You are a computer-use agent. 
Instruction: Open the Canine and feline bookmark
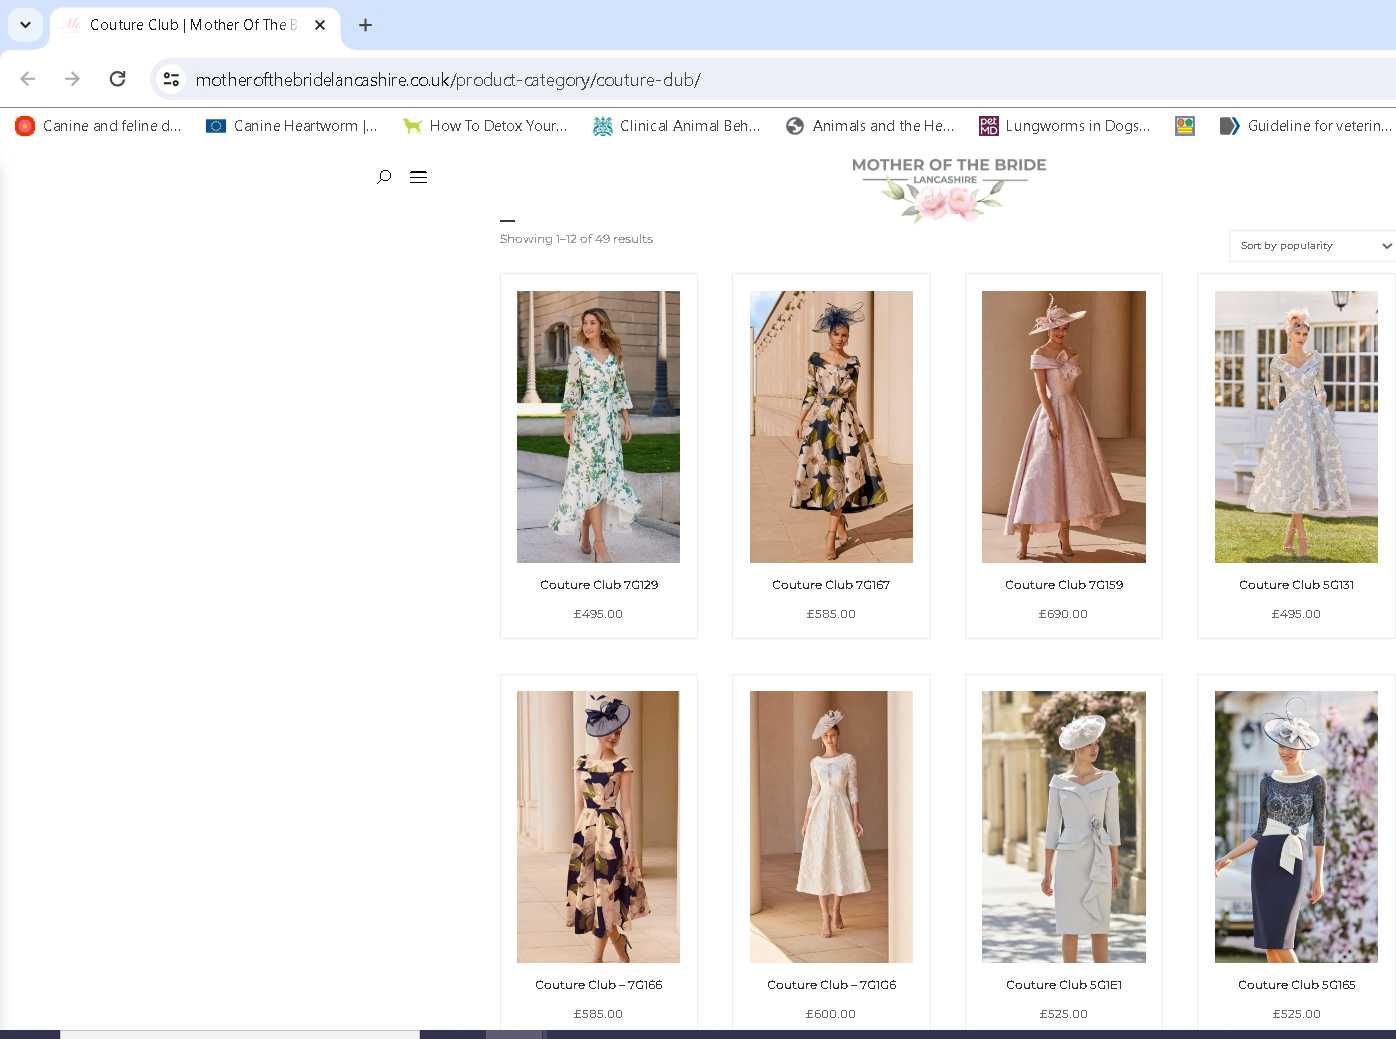(x=98, y=126)
